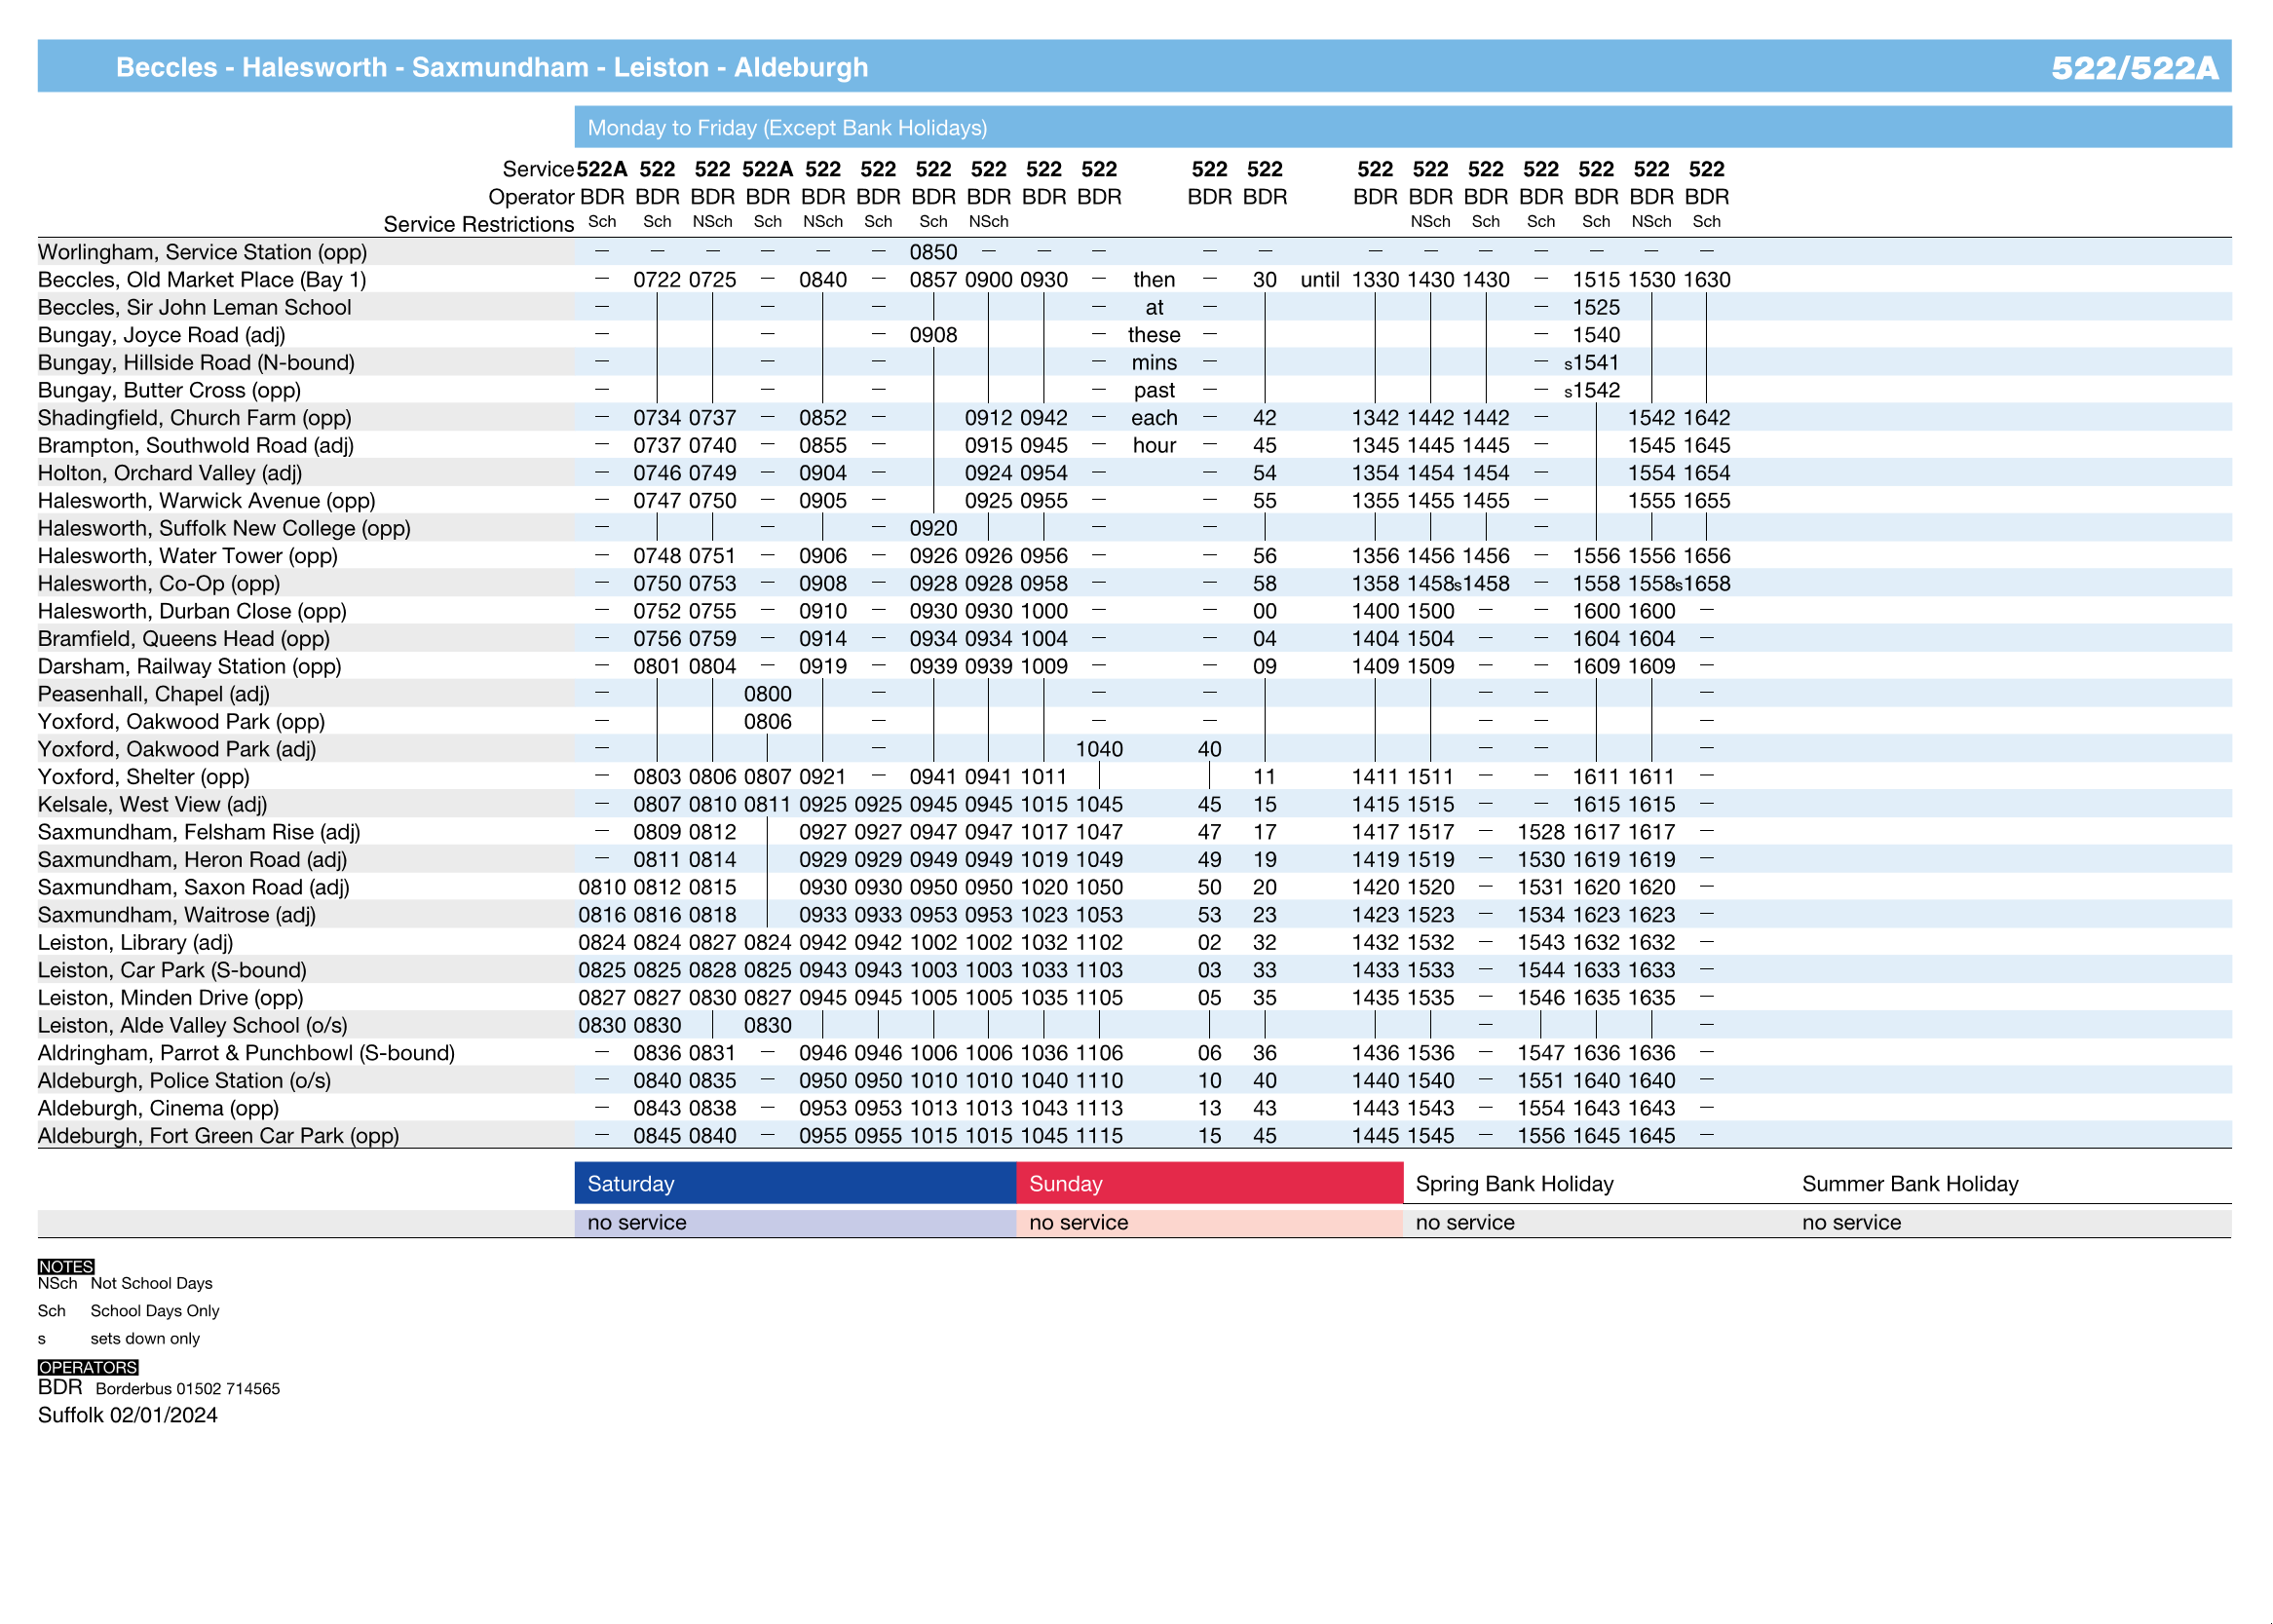Click Halesworth, Co-Op (opp) stop
This screenshot has width=2273, height=1624.
159,583
